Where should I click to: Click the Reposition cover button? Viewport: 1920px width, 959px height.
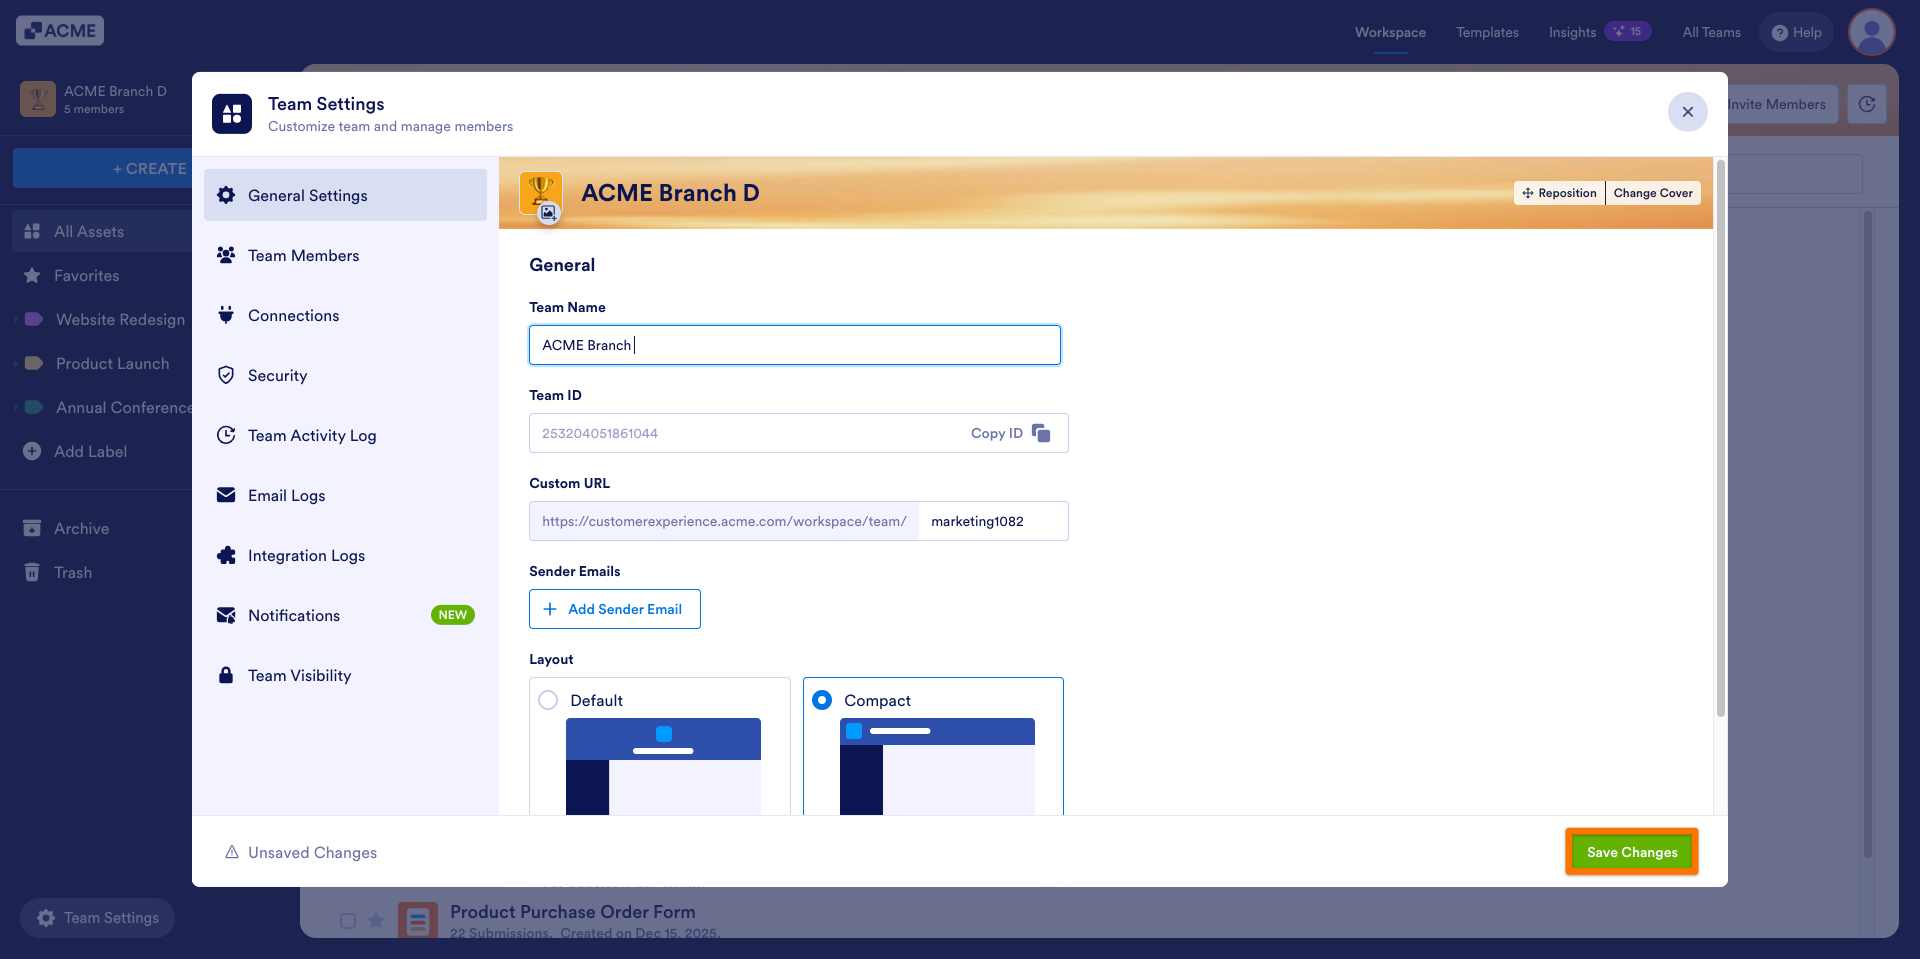1559,193
